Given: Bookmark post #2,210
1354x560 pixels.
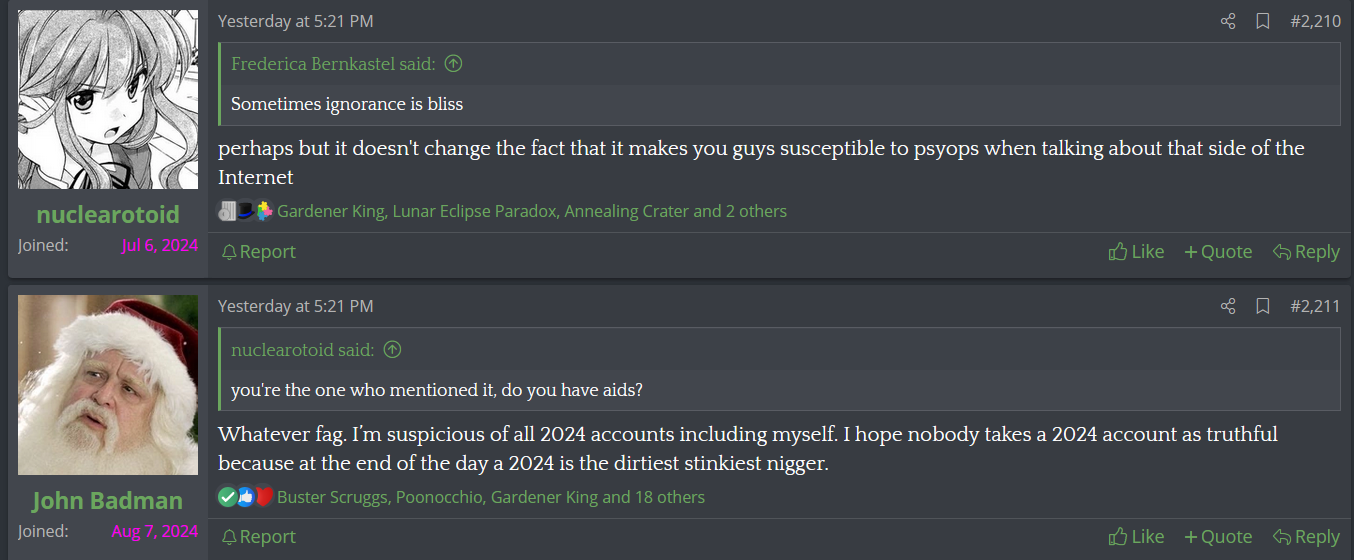Looking at the screenshot, I should 1263,21.
